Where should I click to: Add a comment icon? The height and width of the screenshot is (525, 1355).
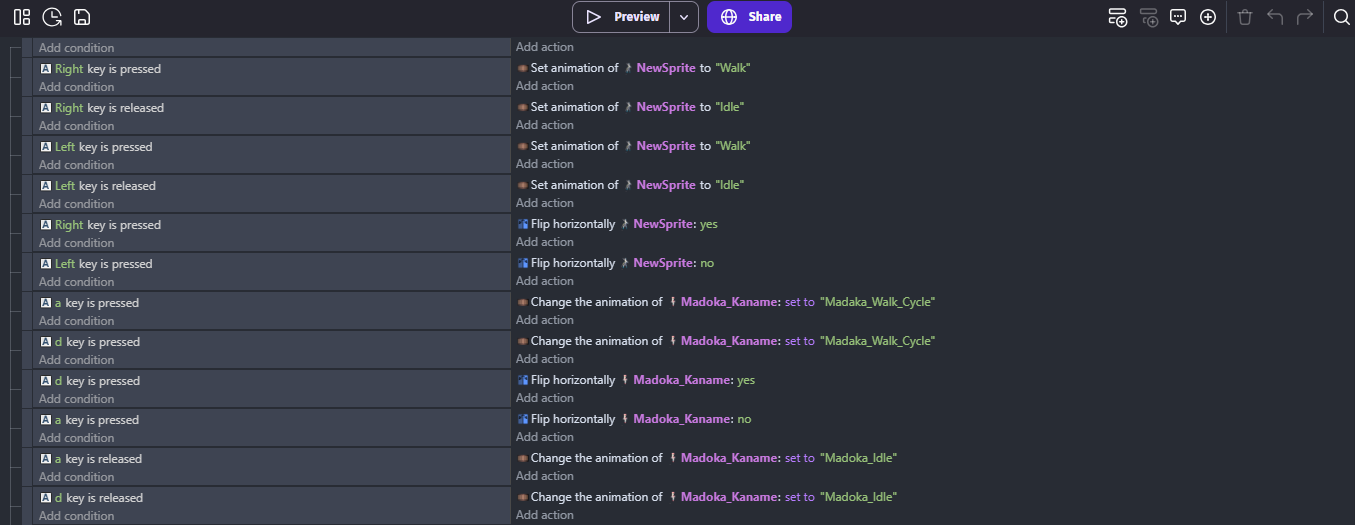pyautogui.click(x=1178, y=17)
